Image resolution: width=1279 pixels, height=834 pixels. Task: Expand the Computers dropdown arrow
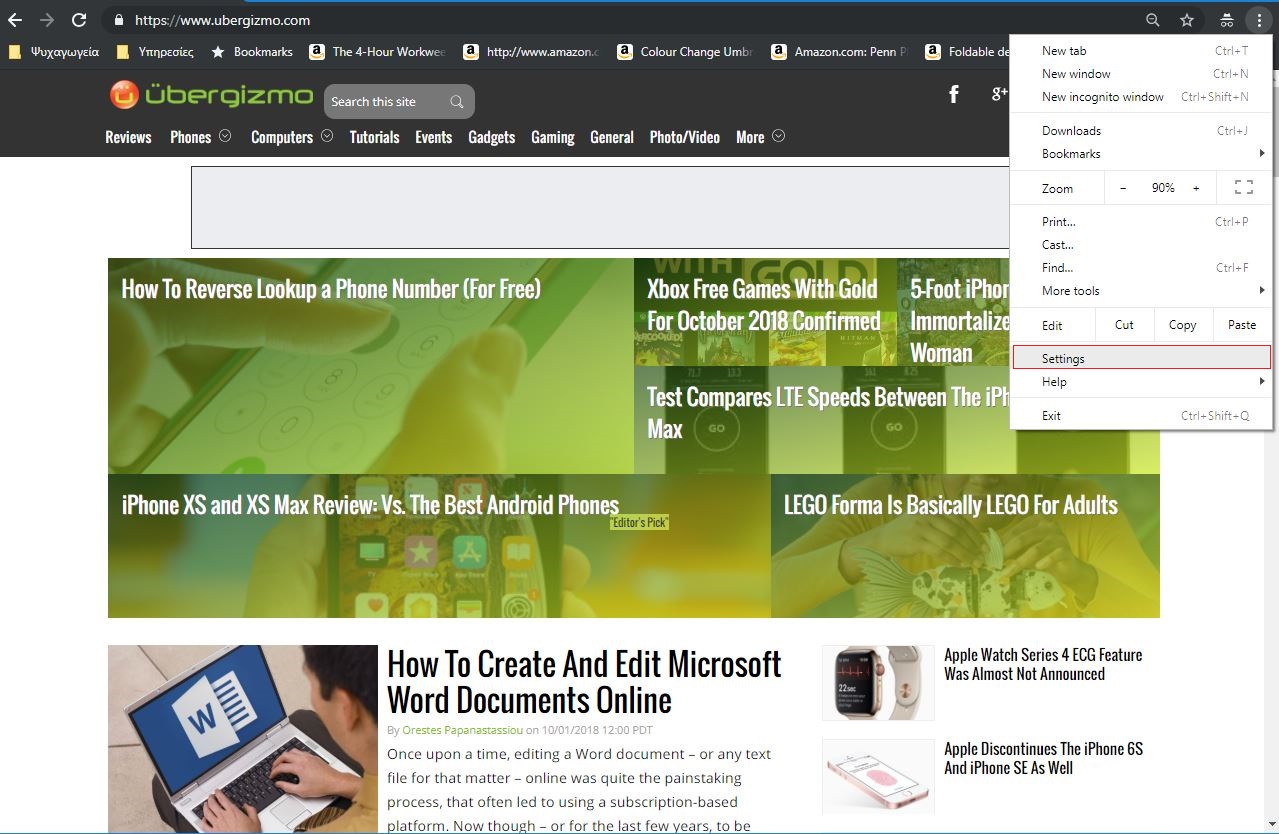click(x=326, y=136)
